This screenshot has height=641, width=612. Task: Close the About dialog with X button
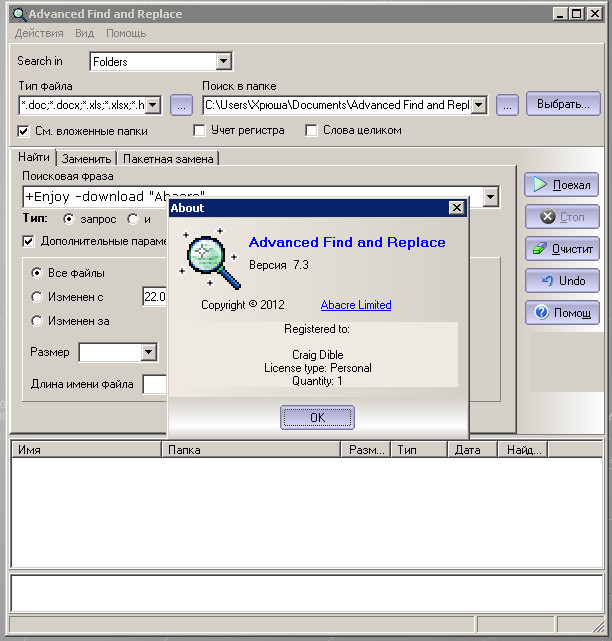click(456, 208)
